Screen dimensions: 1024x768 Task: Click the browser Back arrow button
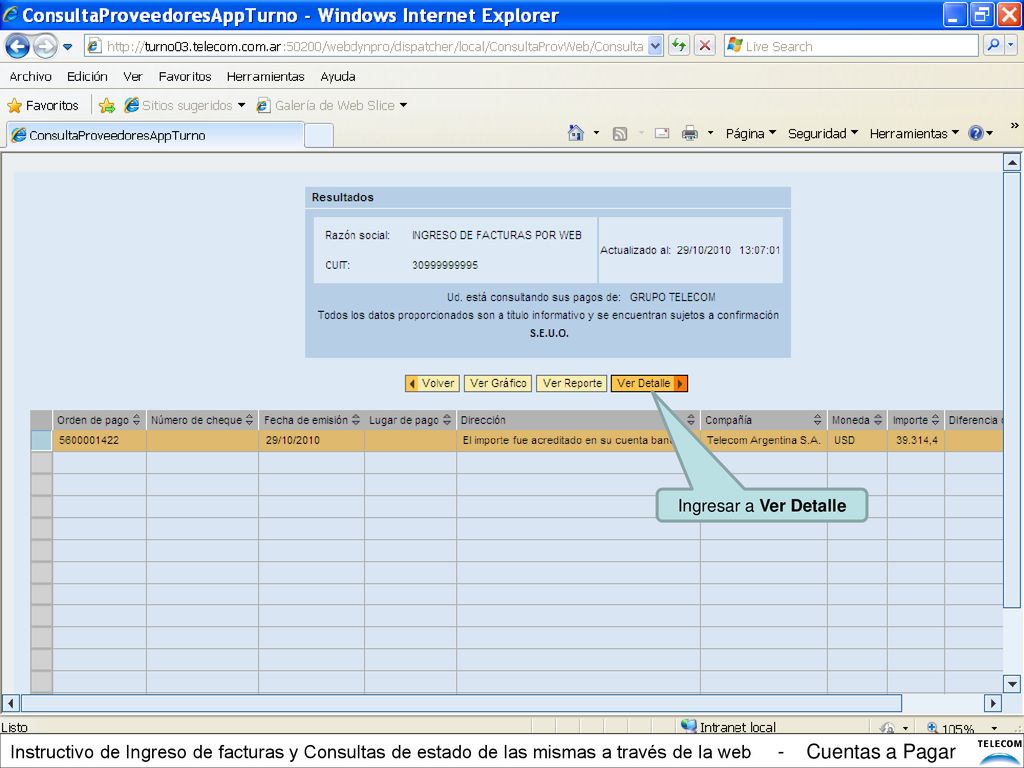18,46
